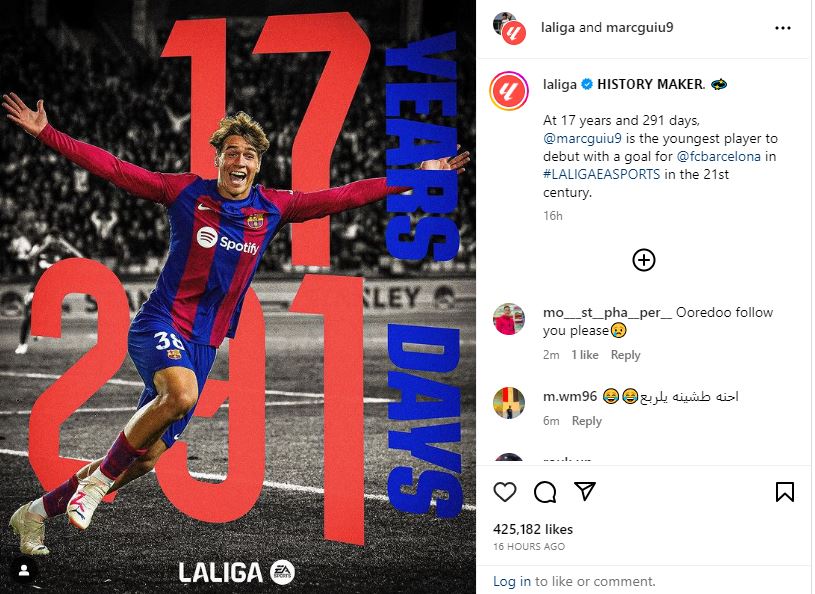The height and width of the screenshot is (594, 815).
Task: Open mo__st__pha__per__ profile picture
Action: (x=509, y=319)
